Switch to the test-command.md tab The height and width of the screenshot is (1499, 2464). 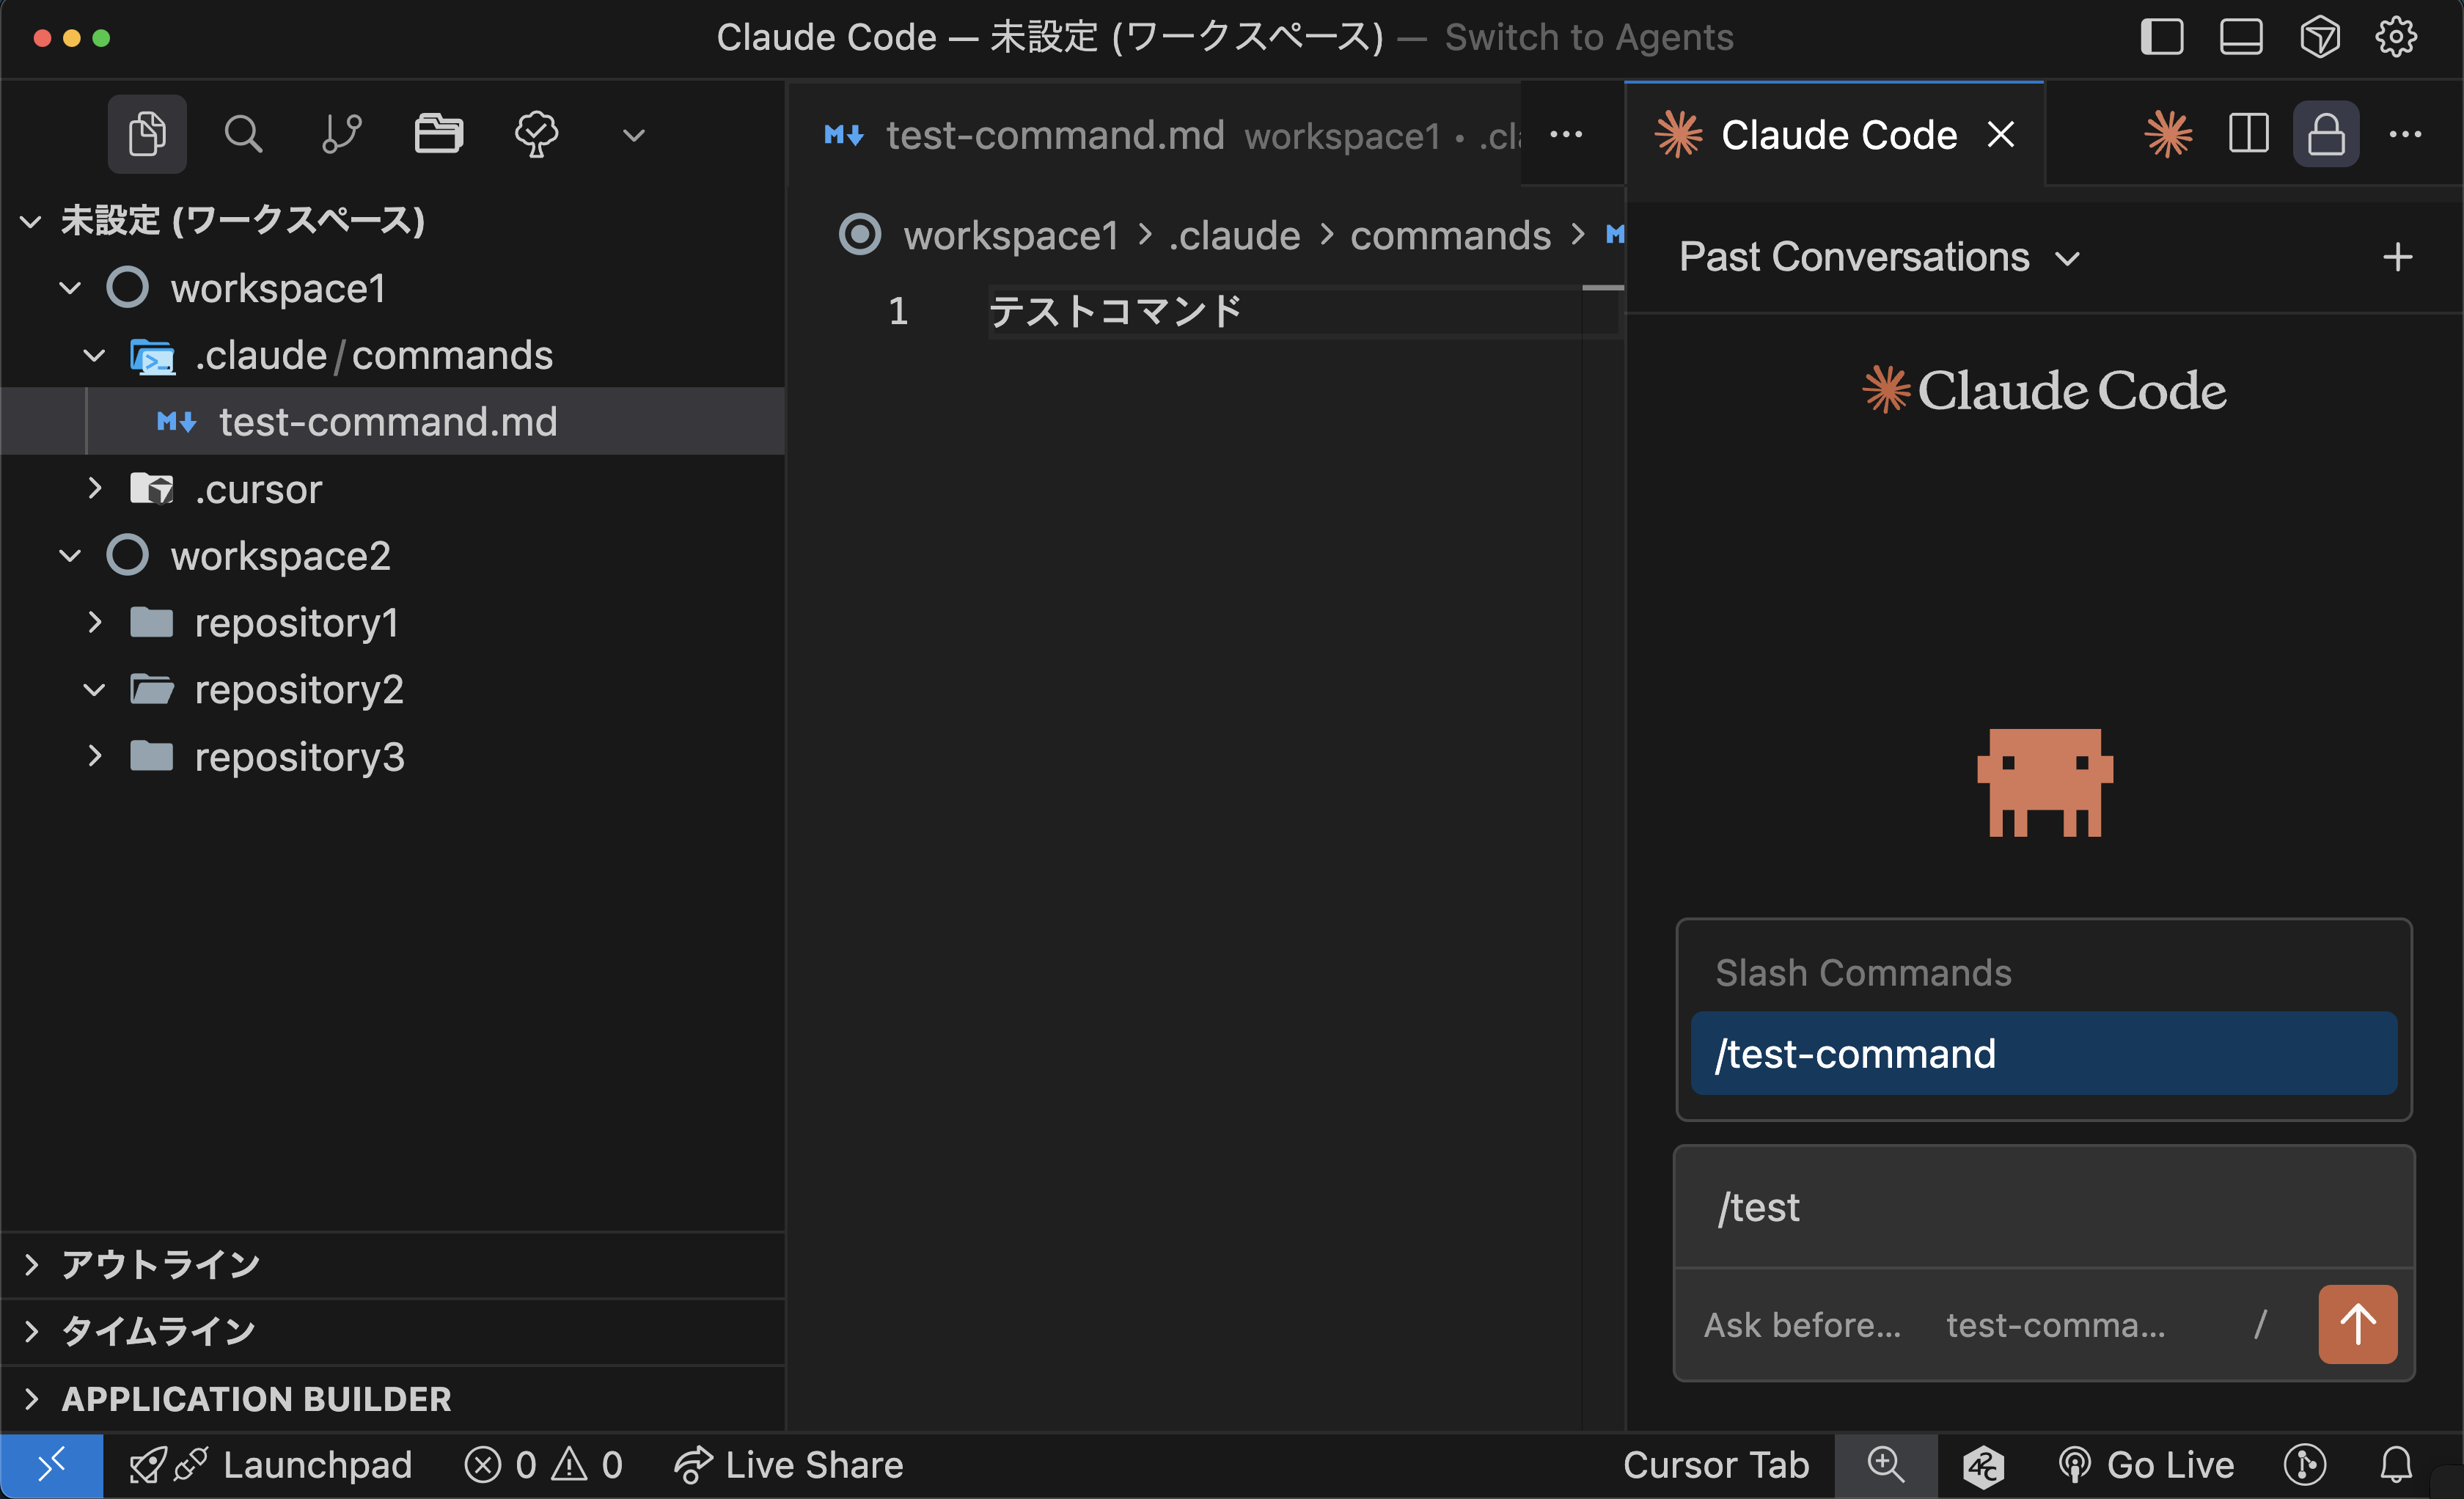point(1054,135)
